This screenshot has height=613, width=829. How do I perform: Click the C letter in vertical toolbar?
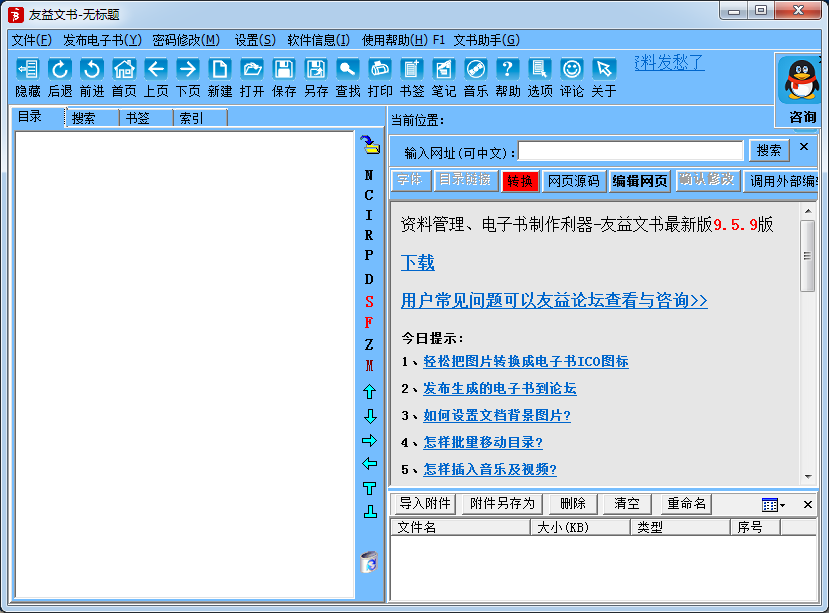[369, 195]
